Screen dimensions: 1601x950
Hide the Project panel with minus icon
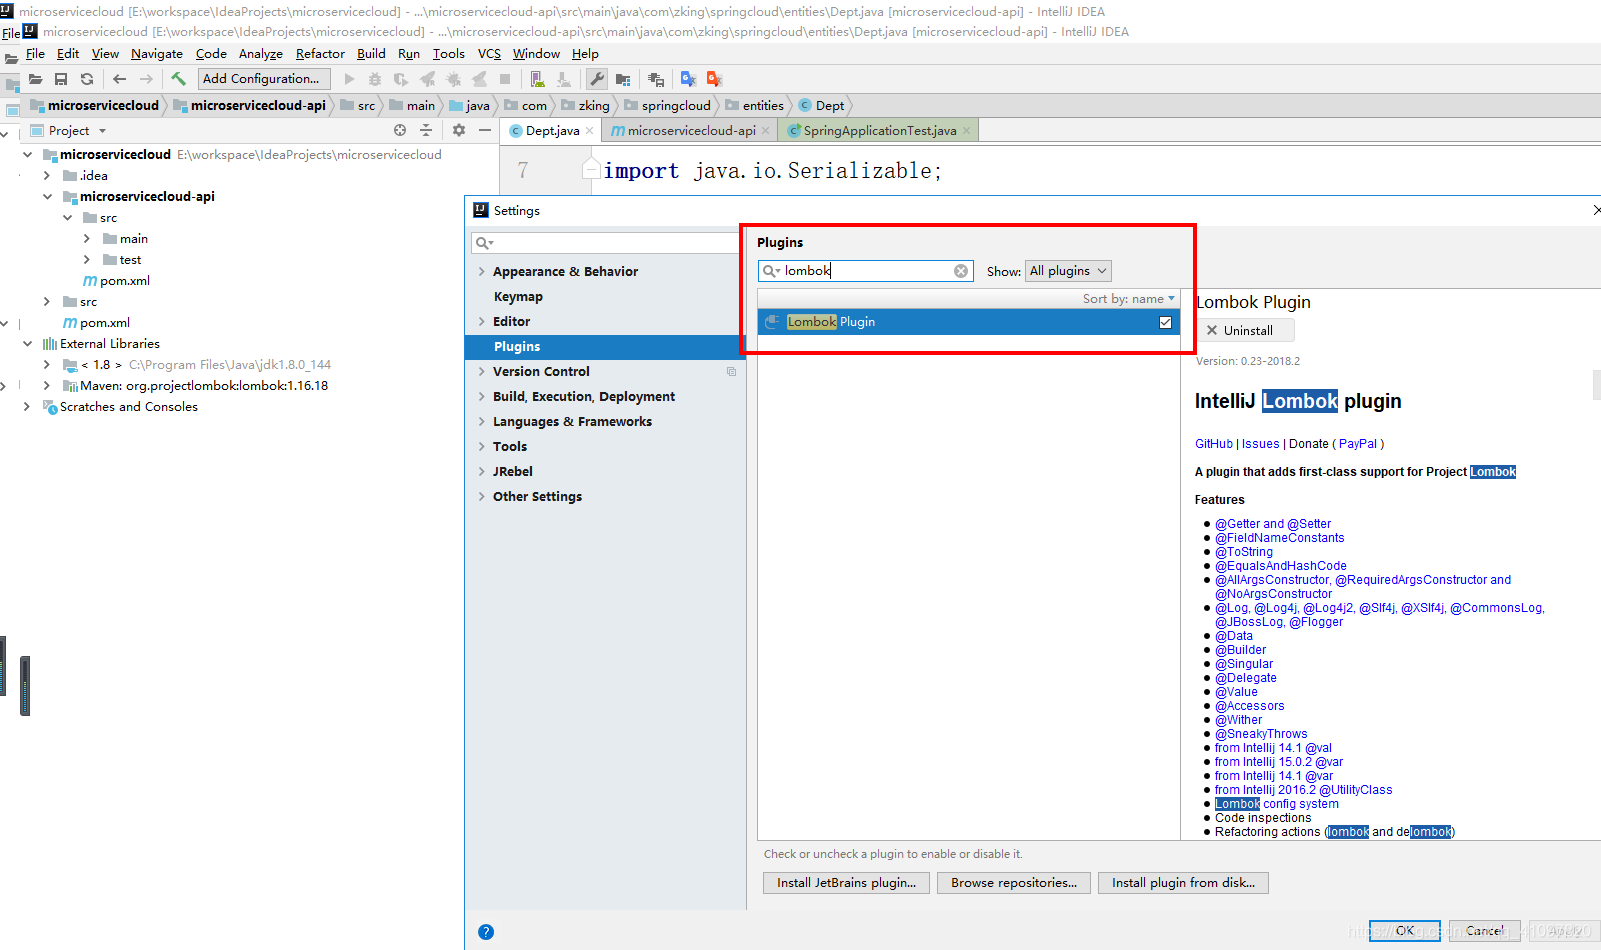[485, 130]
